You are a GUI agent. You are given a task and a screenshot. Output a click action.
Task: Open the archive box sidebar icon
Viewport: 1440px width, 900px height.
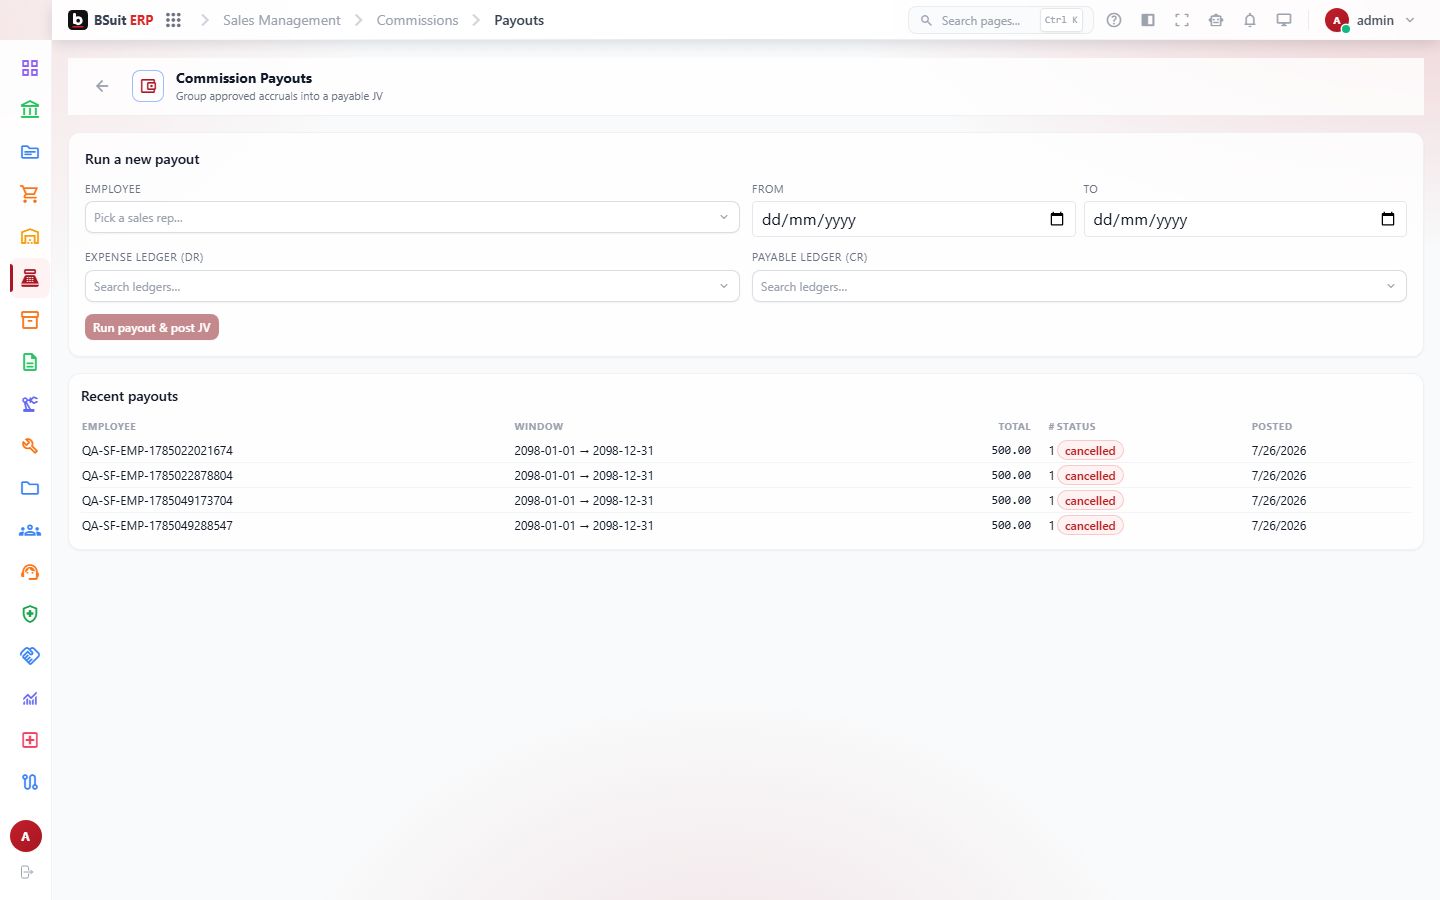click(x=30, y=320)
